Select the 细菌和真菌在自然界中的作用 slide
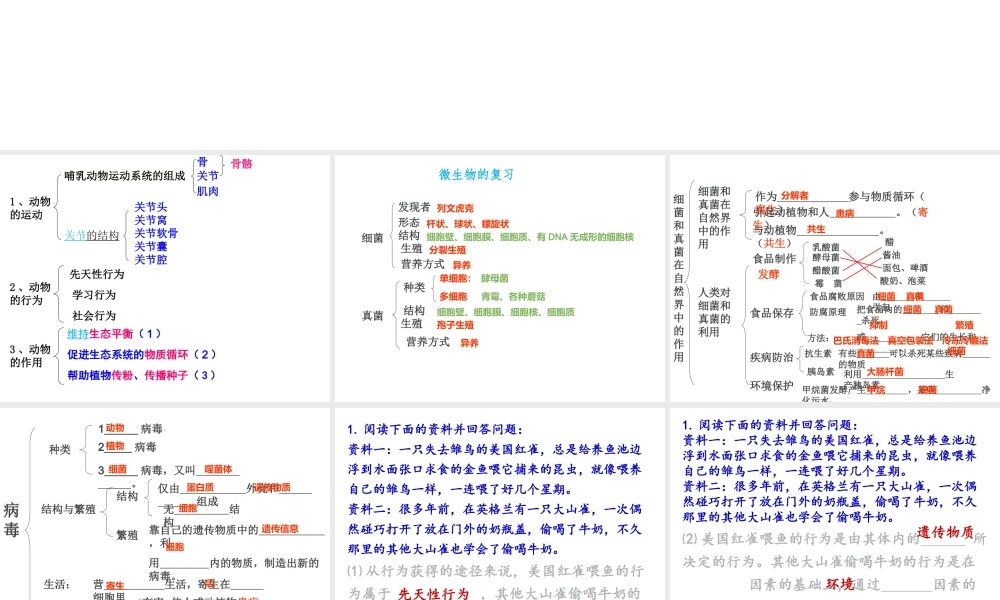 click(x=834, y=269)
